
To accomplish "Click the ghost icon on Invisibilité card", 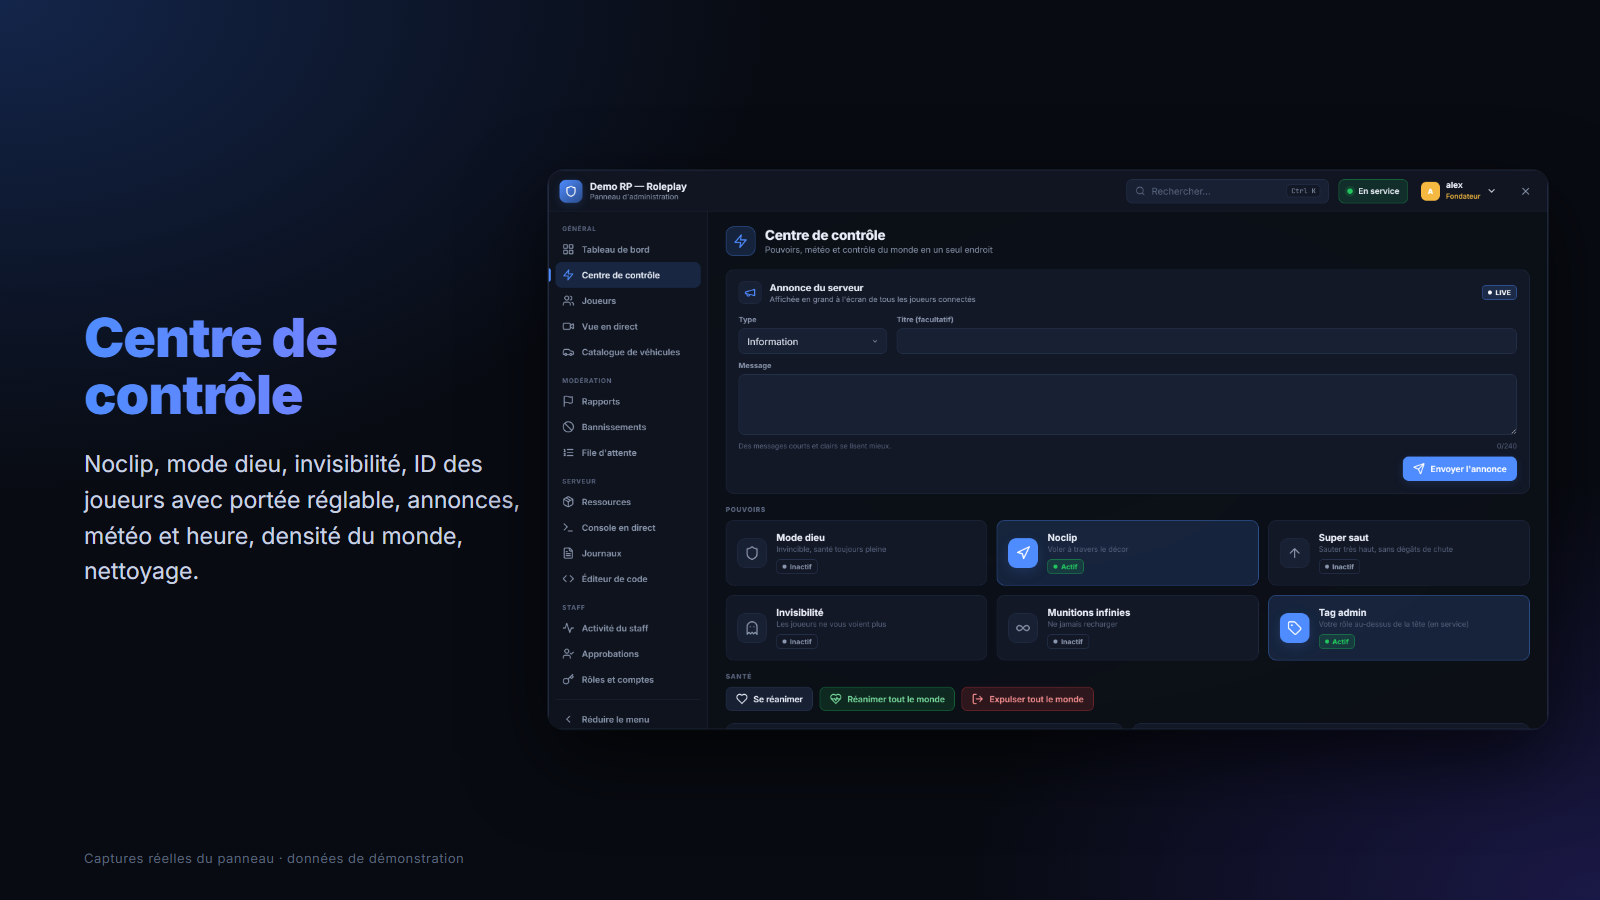I will pyautogui.click(x=752, y=628).
